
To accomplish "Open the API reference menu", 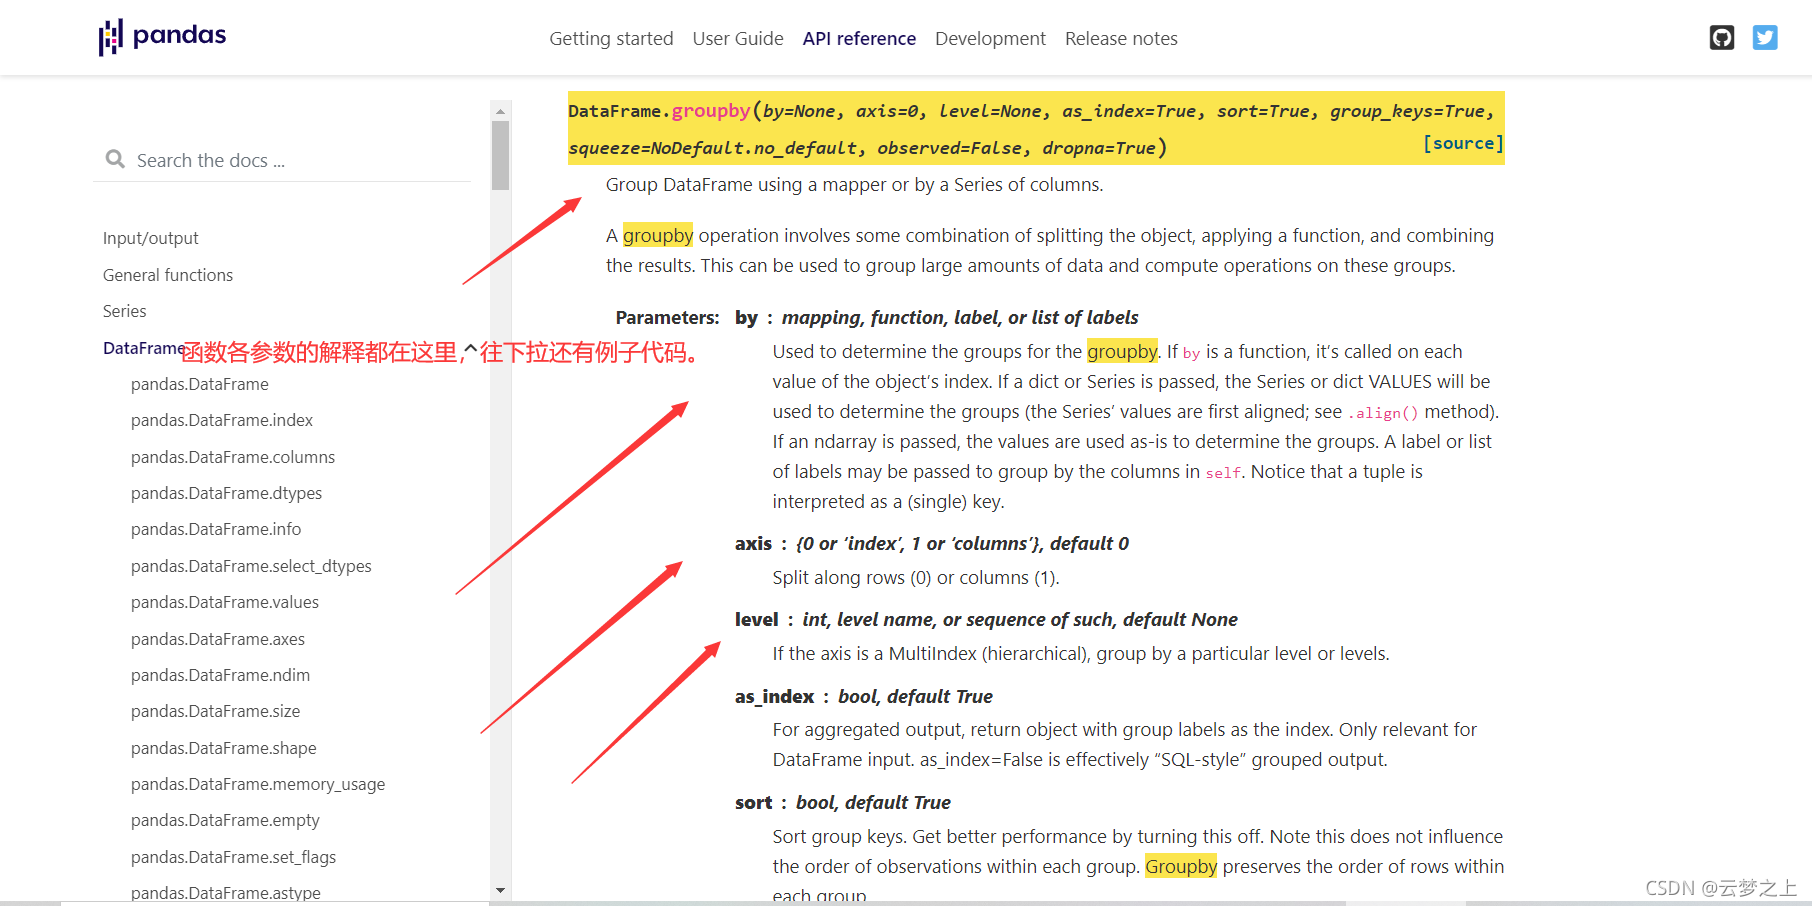I will 859,38.
